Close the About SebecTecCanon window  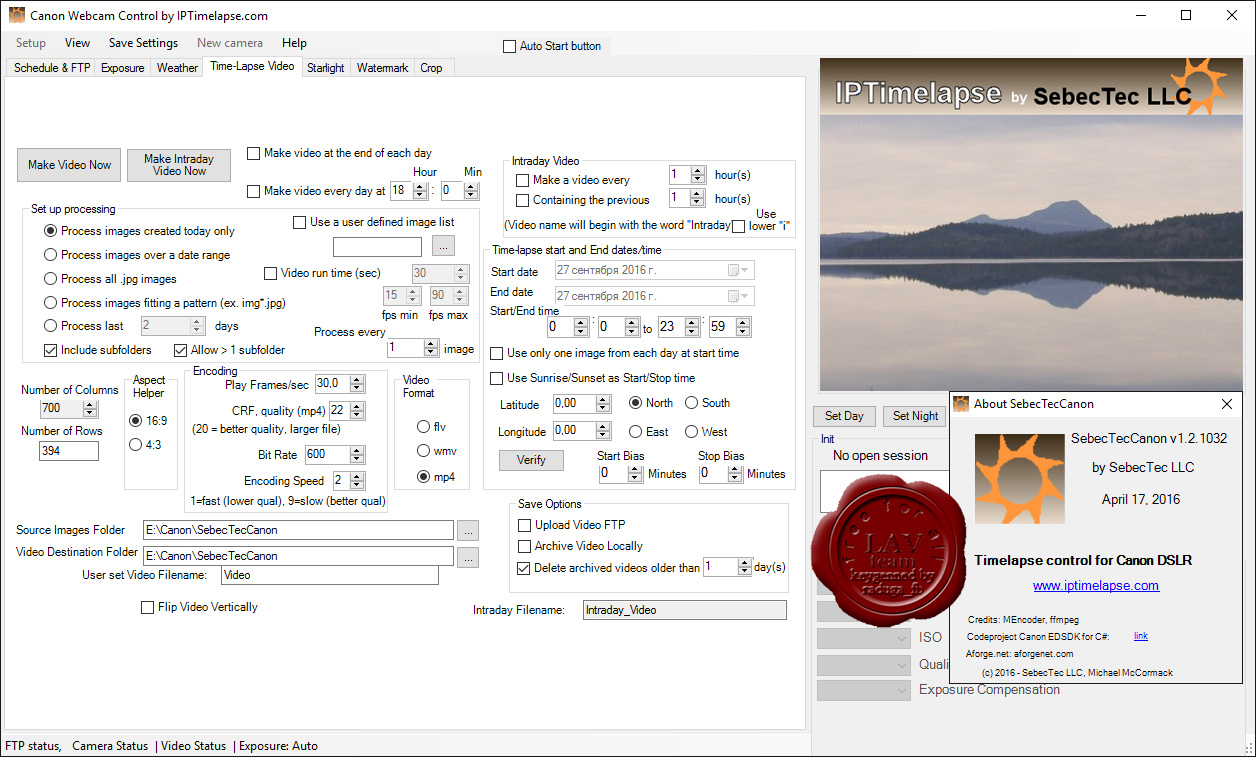(x=1227, y=404)
